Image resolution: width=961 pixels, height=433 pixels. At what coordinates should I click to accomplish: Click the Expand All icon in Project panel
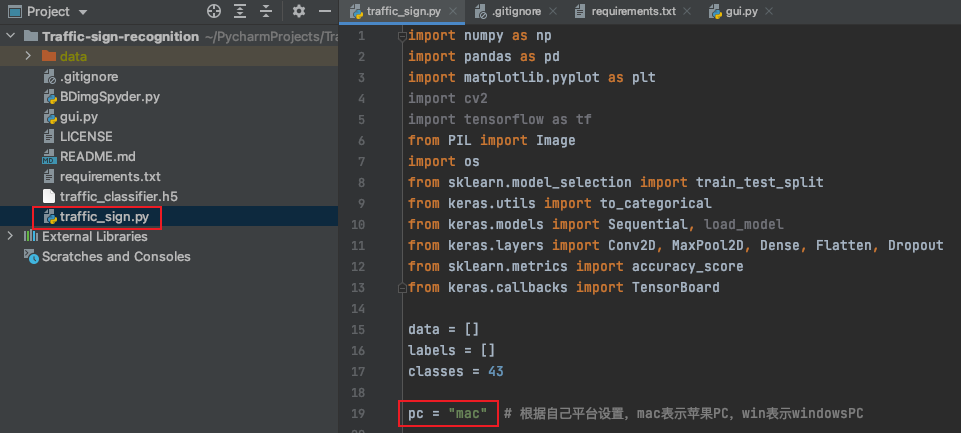[x=241, y=12]
